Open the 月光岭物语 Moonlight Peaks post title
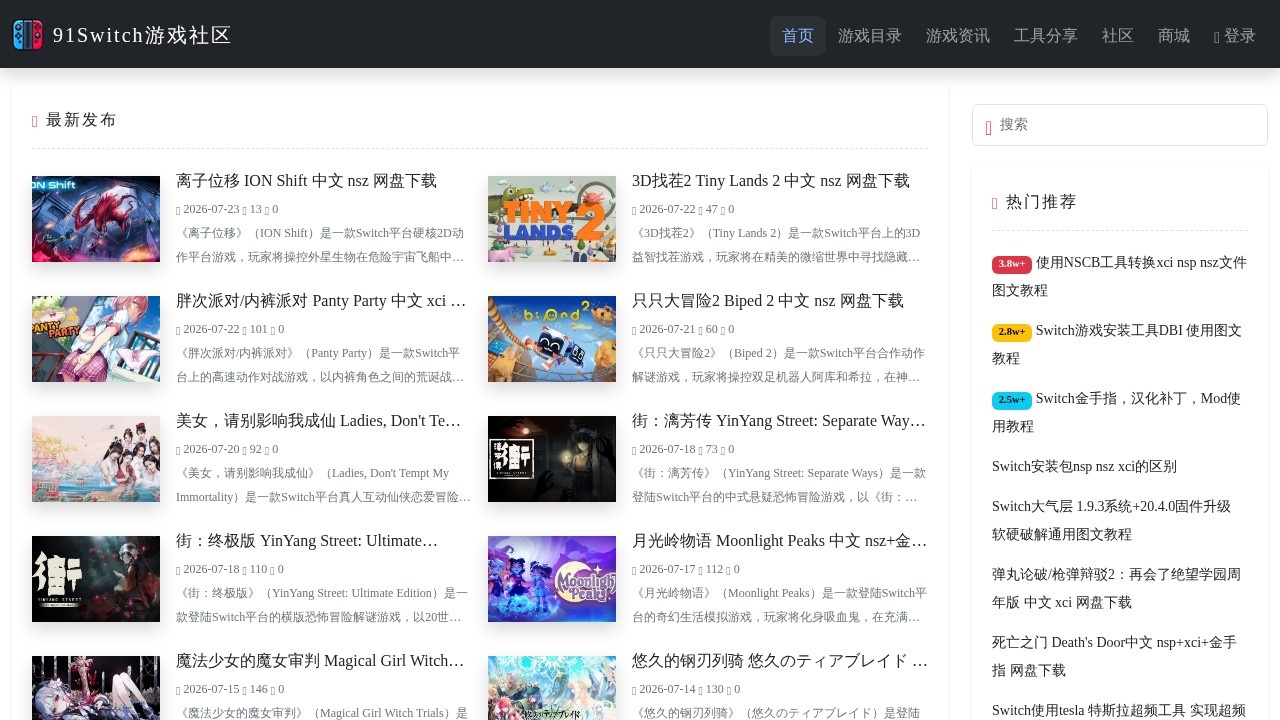The height and width of the screenshot is (720, 1280). [780, 541]
